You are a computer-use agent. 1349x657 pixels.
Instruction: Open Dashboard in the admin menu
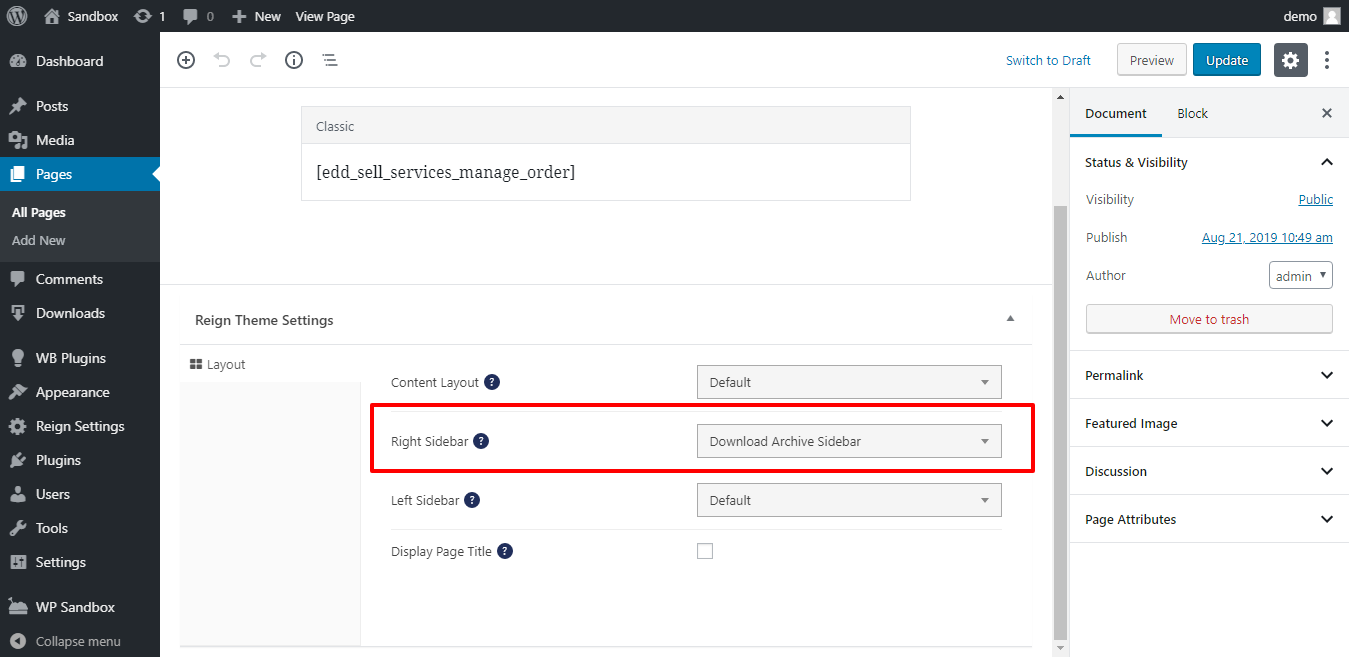pos(80,61)
